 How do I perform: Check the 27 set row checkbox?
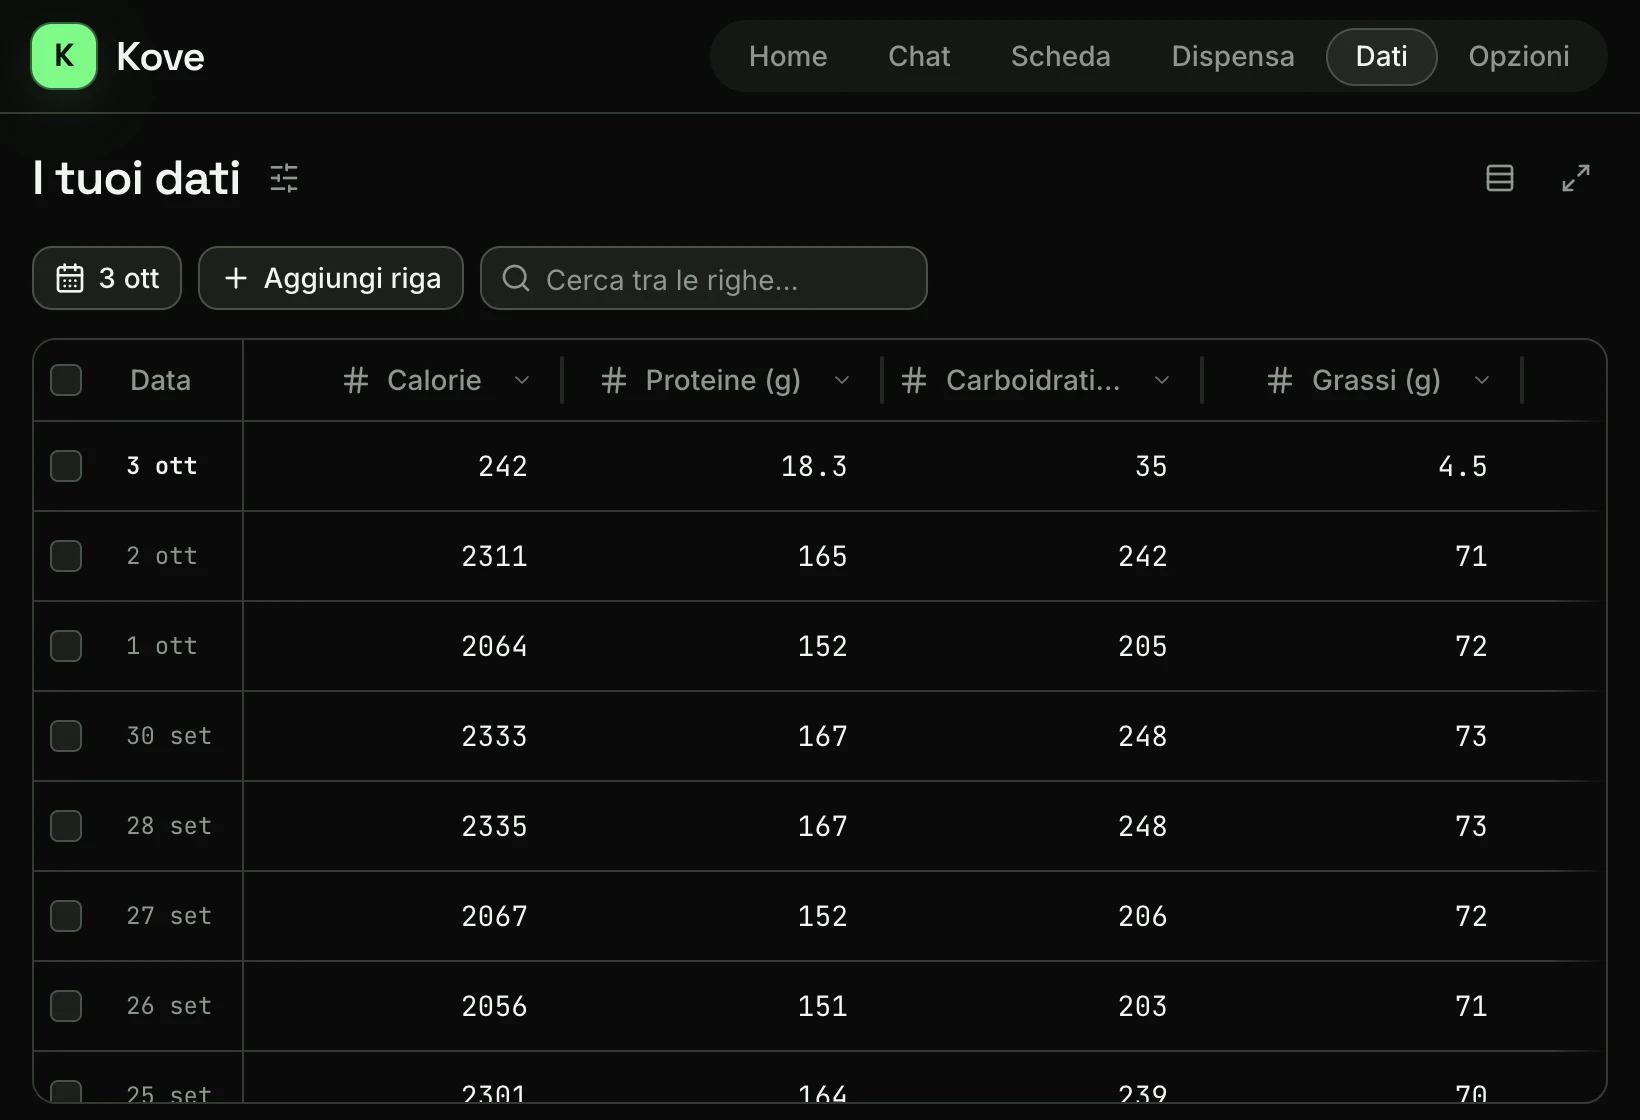click(66, 916)
